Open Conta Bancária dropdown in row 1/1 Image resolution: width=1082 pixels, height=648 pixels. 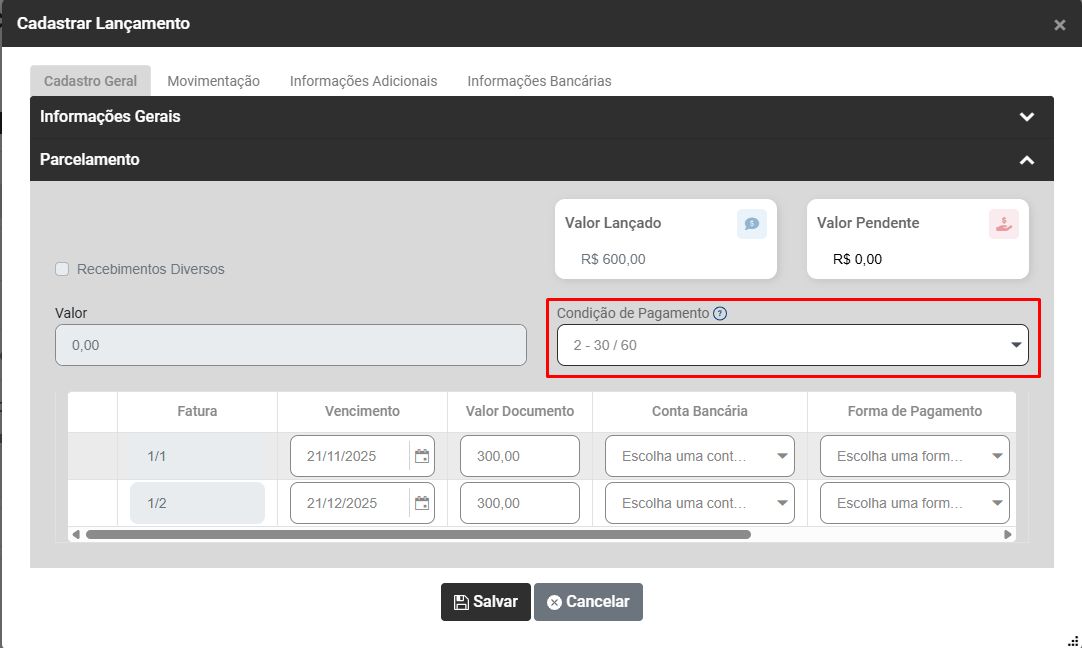tap(700, 456)
